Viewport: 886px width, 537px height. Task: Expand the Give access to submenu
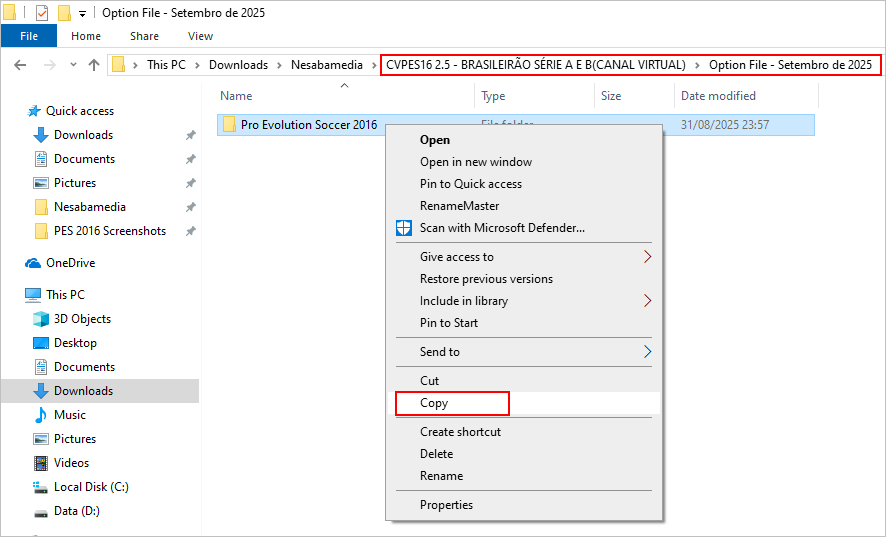[647, 257]
